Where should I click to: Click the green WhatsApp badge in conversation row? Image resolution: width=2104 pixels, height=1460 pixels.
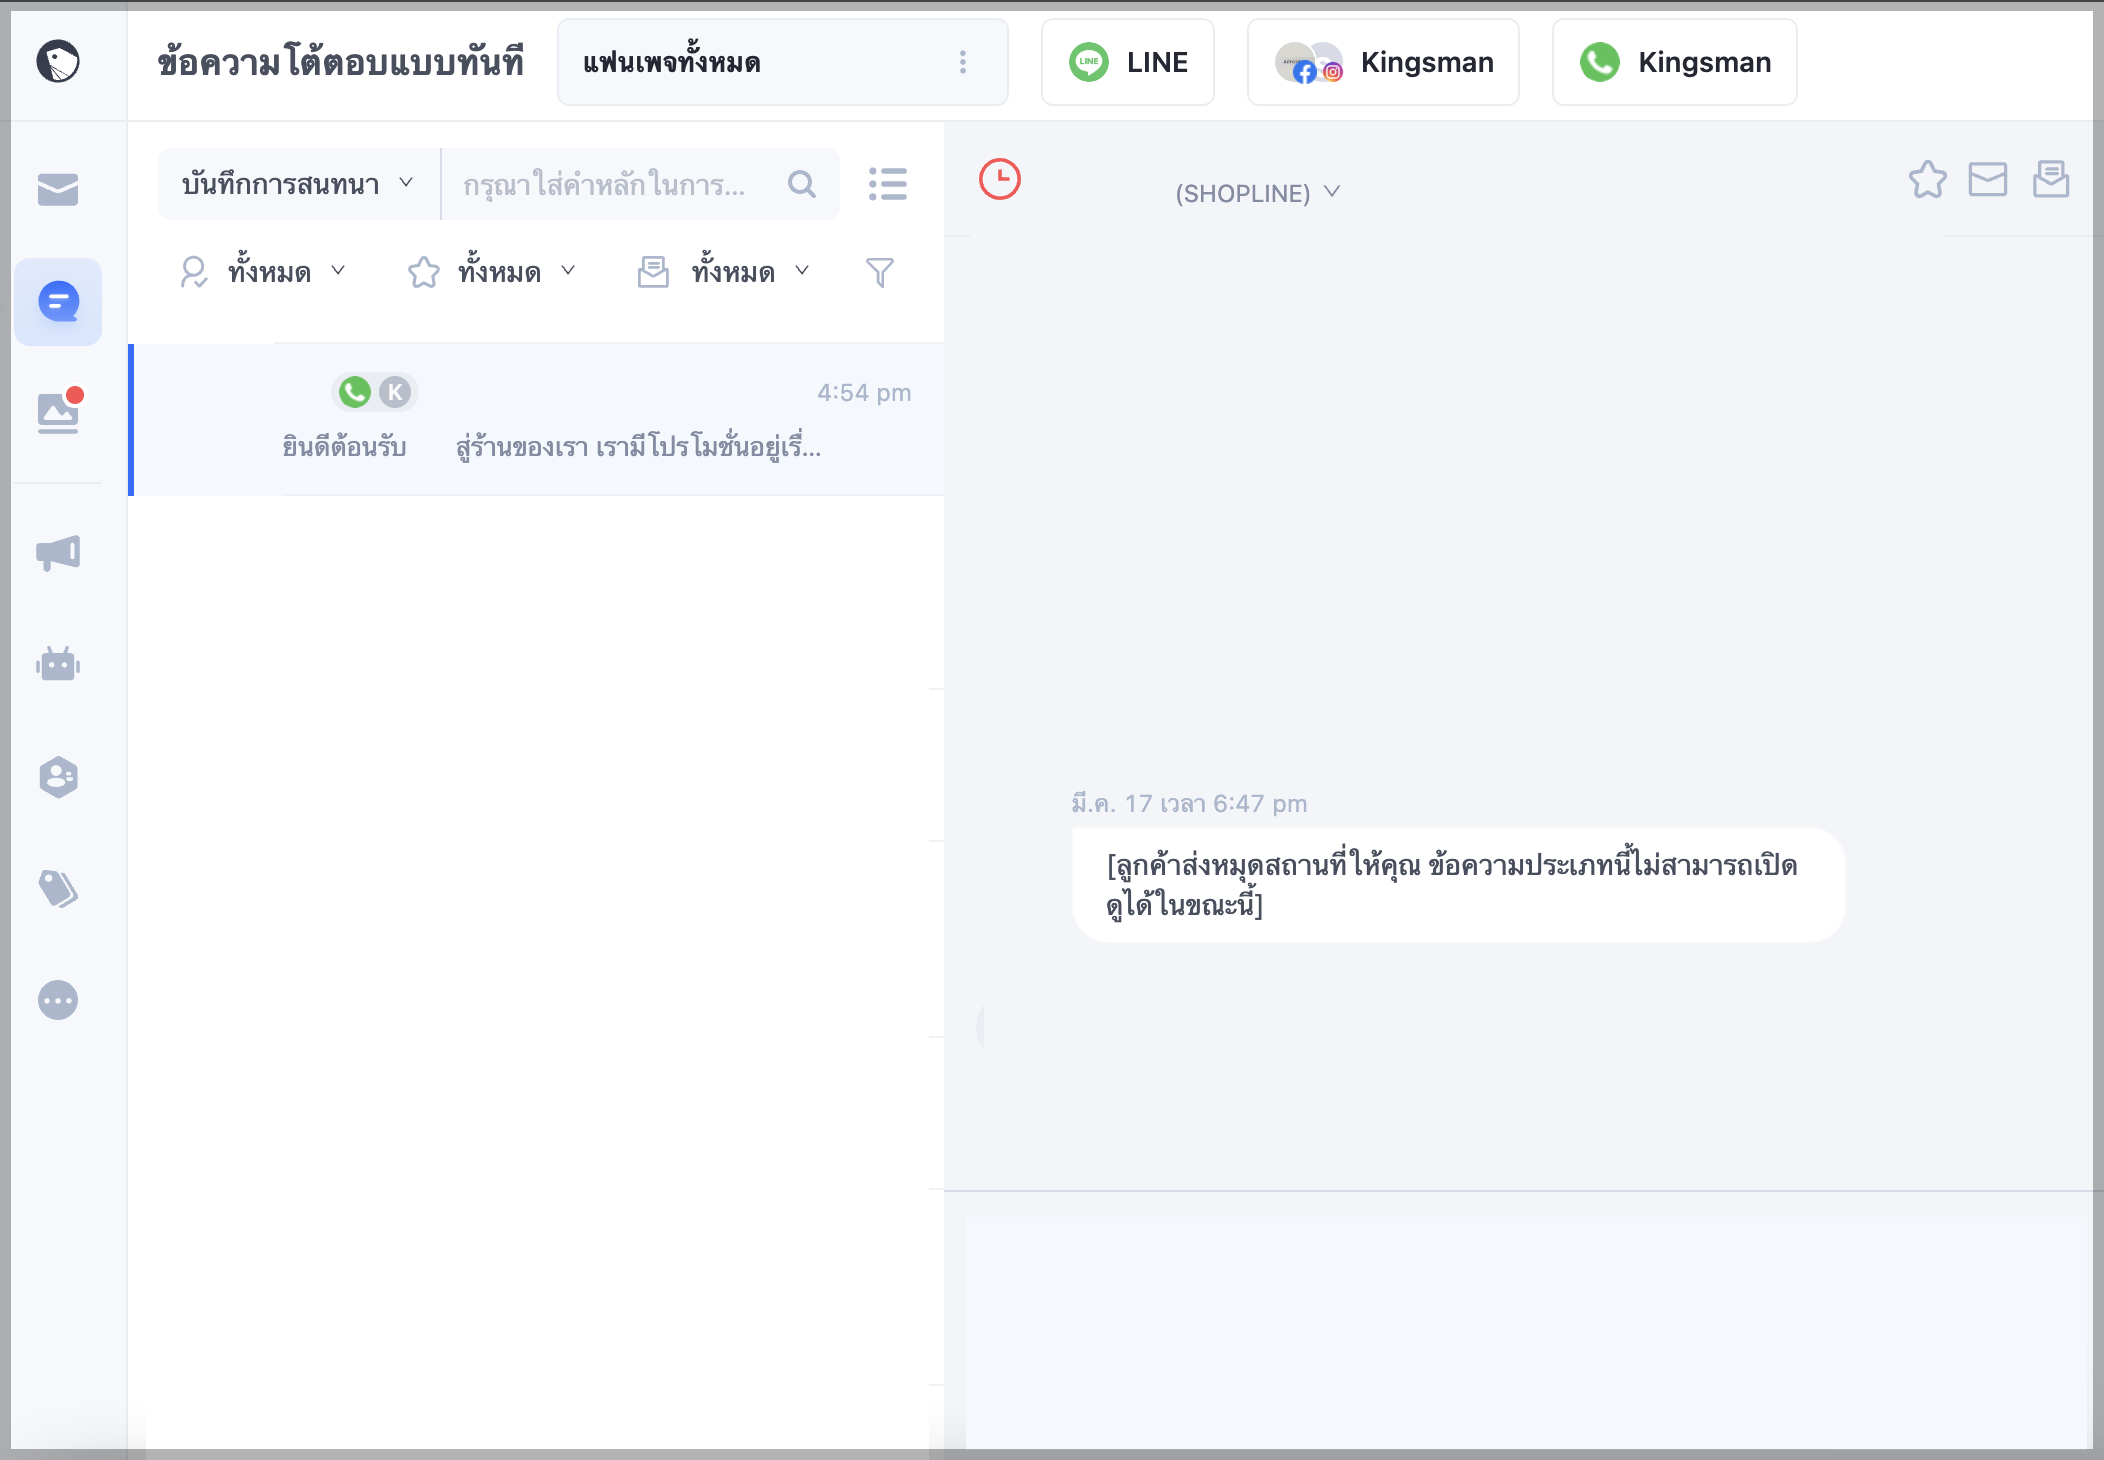coord(355,392)
